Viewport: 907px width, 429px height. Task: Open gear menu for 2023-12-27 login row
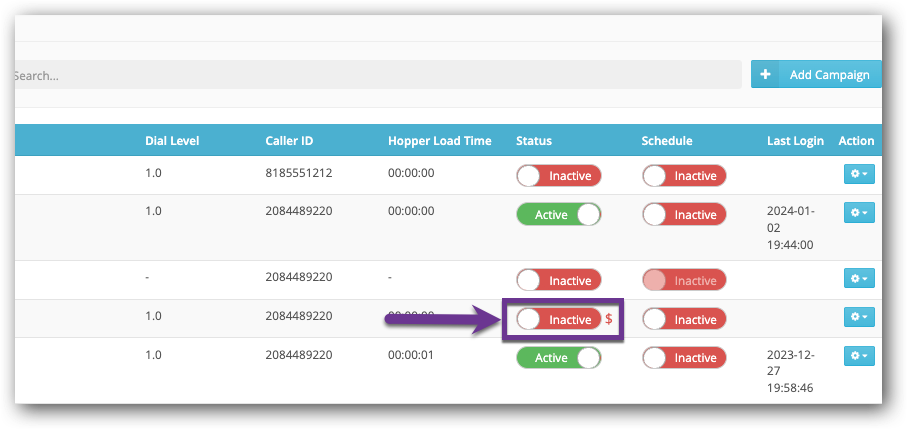coord(858,357)
